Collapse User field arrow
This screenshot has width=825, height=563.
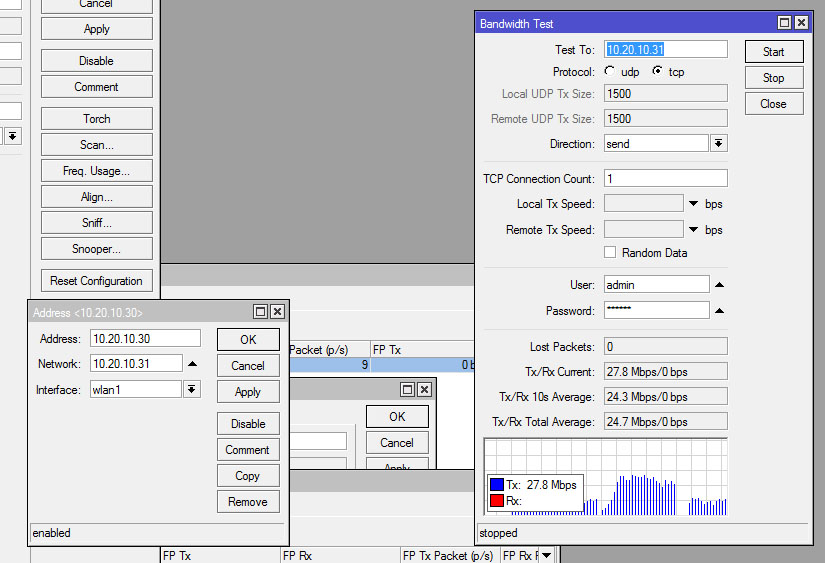pos(719,285)
